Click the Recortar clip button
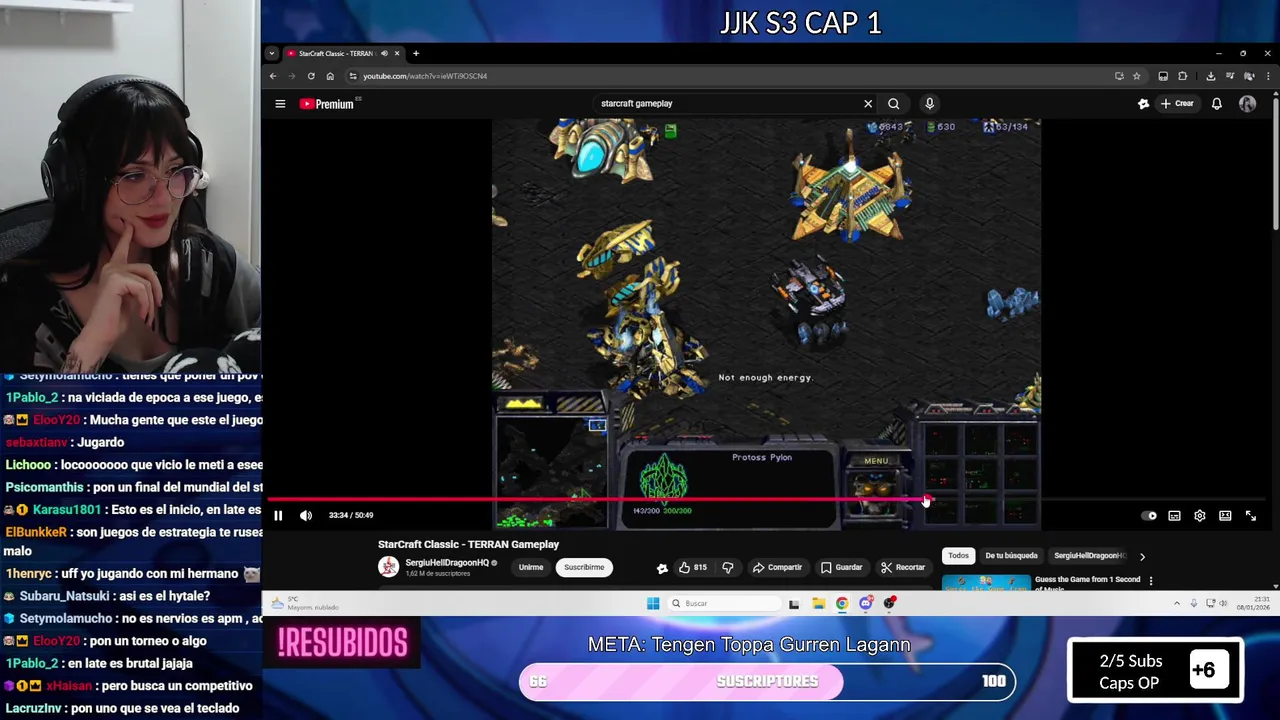 pyautogui.click(x=903, y=568)
